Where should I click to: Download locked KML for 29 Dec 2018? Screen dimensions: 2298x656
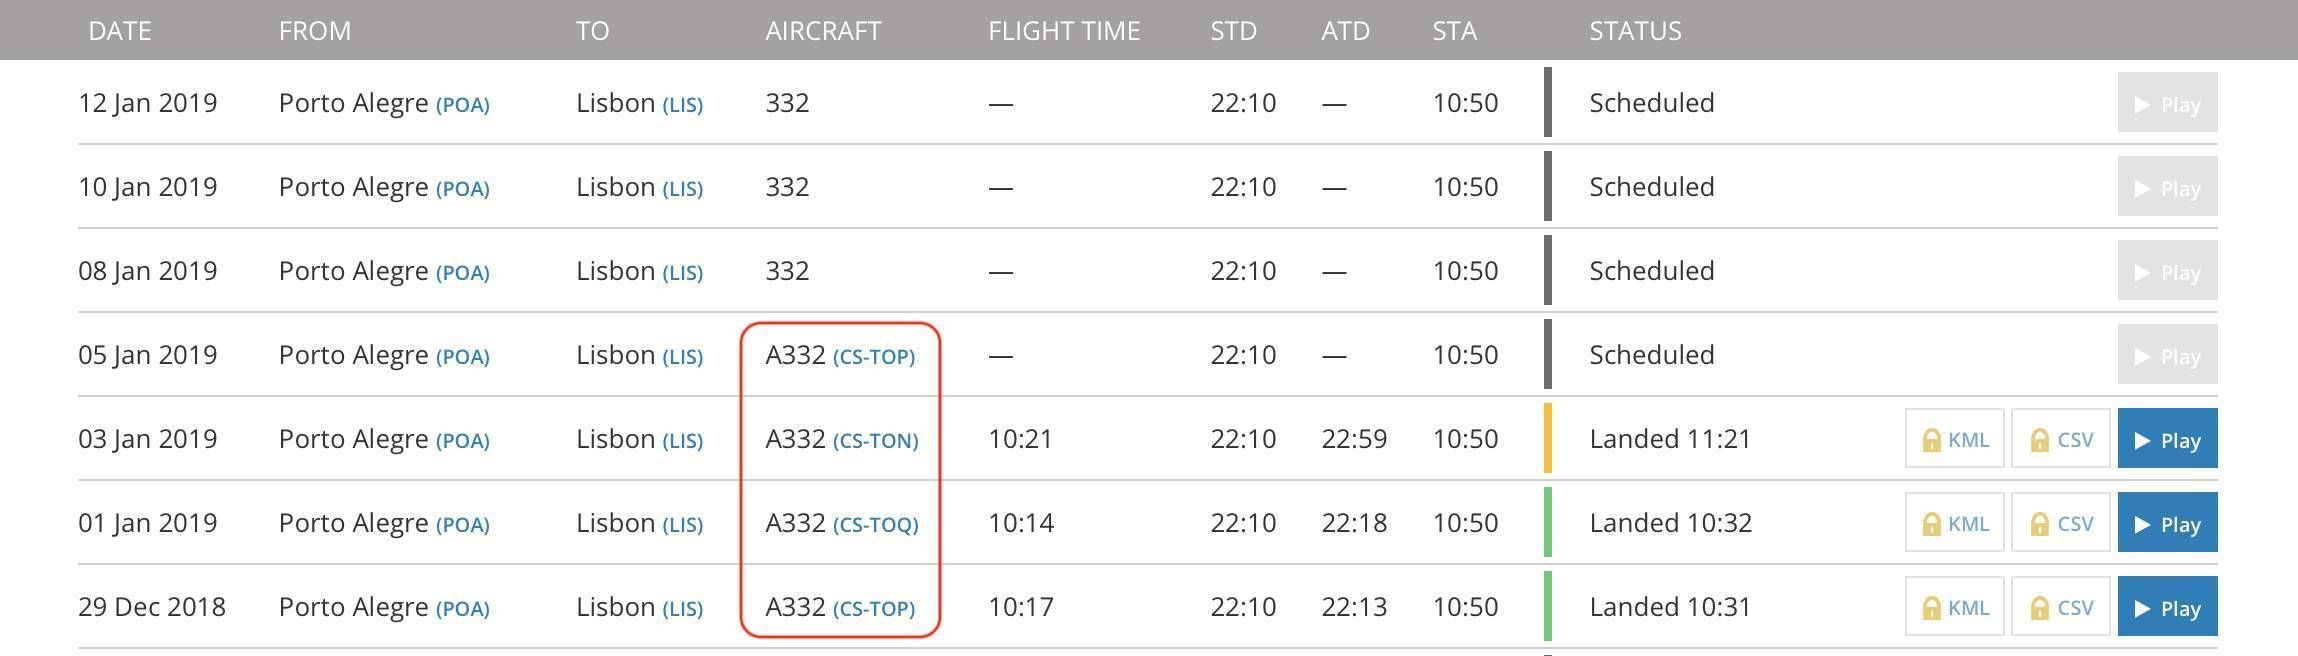tap(1955, 606)
